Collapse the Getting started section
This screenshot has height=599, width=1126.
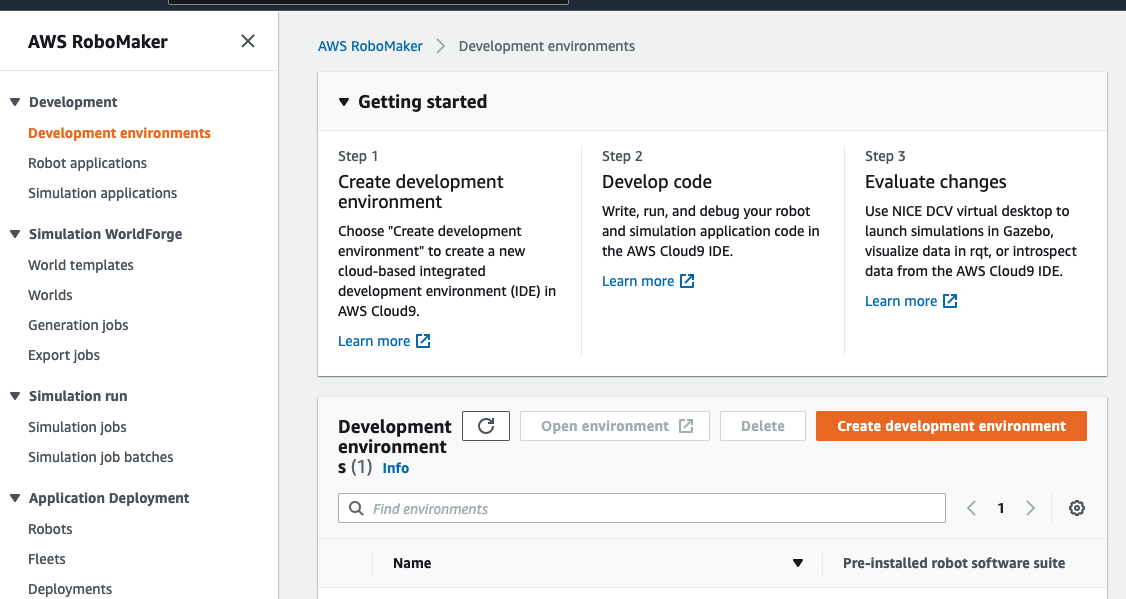tap(344, 102)
